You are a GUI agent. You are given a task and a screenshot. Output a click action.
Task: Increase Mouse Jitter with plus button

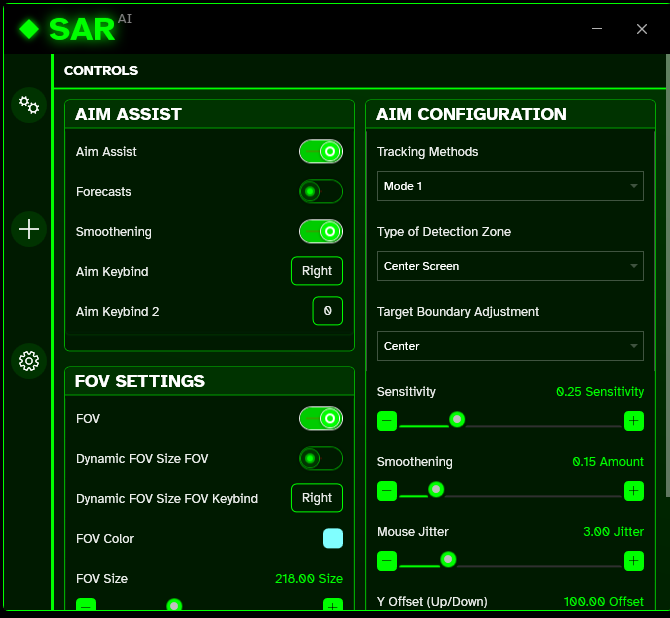click(x=634, y=561)
